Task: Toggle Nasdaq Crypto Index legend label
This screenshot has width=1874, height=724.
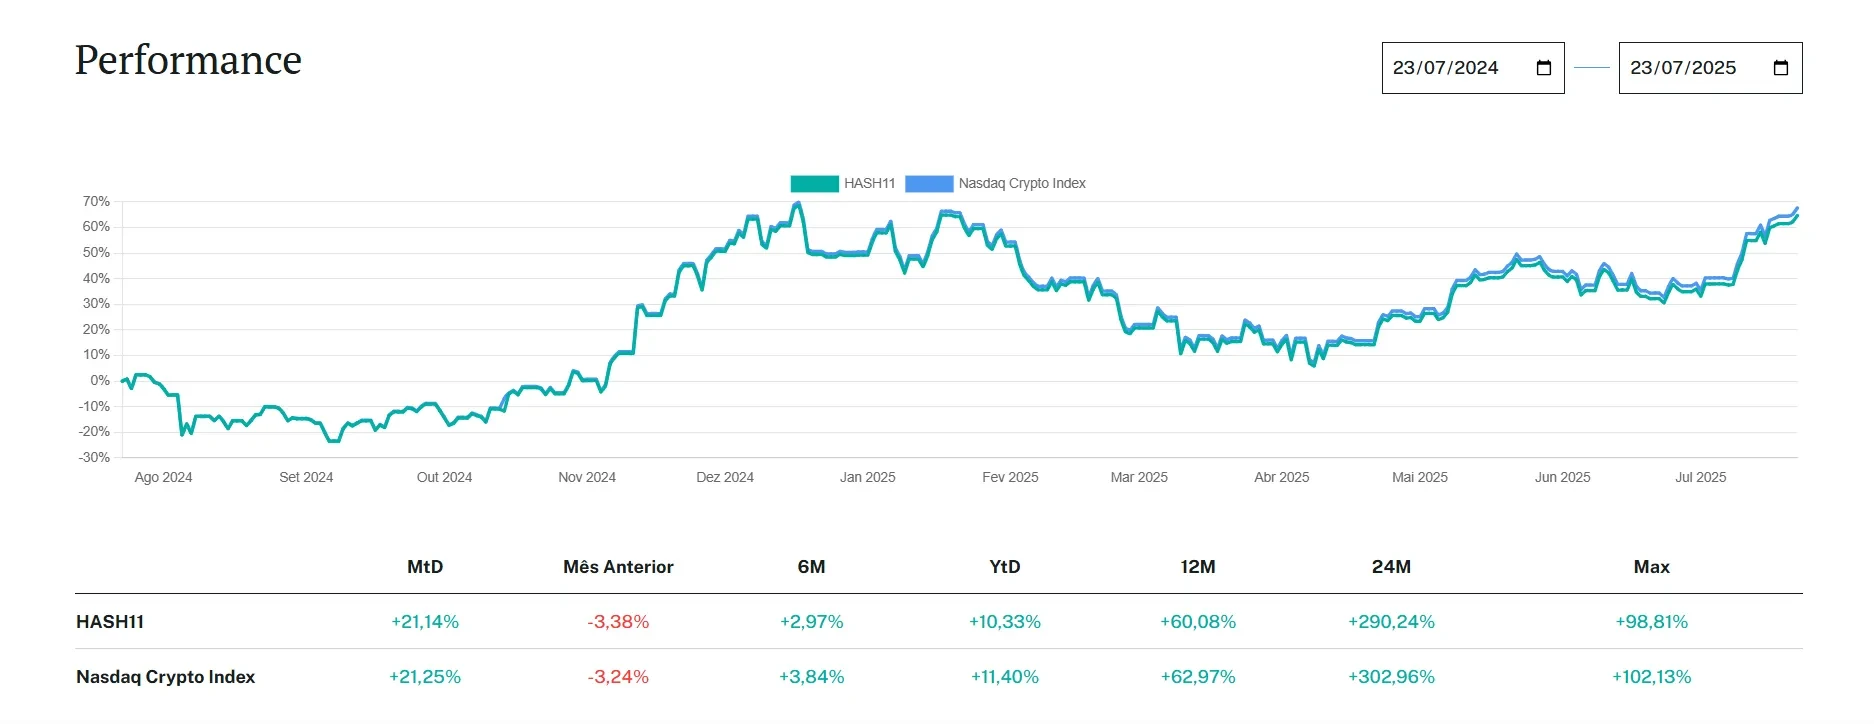Action: point(1022,184)
